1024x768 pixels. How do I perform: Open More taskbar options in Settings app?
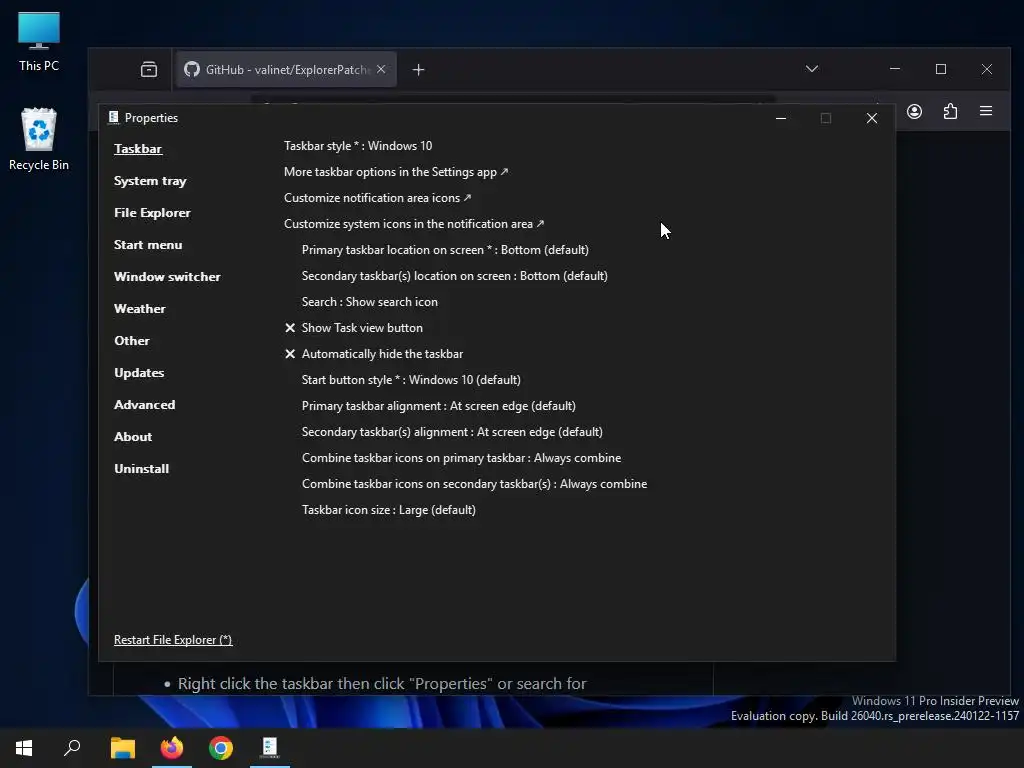396,172
